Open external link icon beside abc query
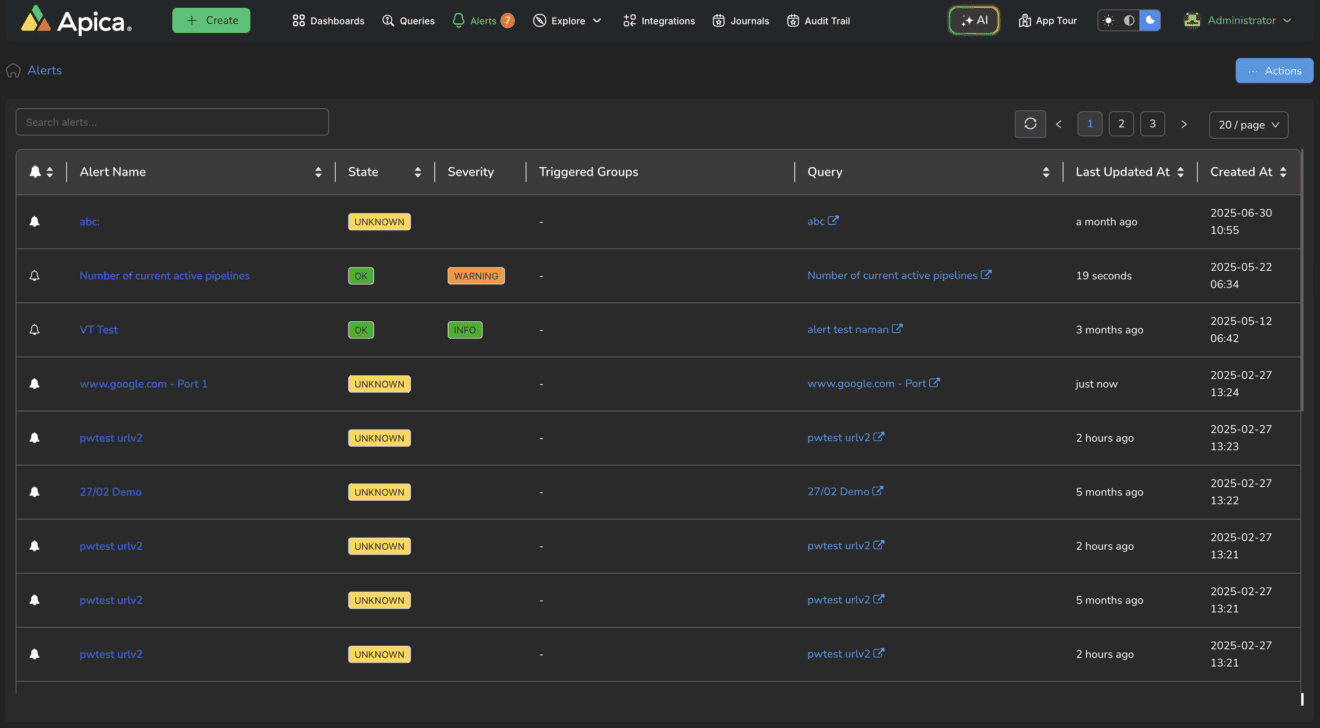 pos(834,221)
